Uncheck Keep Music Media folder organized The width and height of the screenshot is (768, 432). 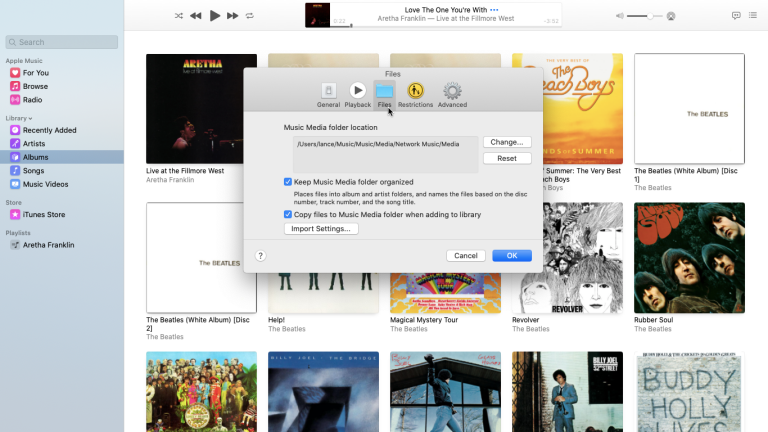[288, 182]
